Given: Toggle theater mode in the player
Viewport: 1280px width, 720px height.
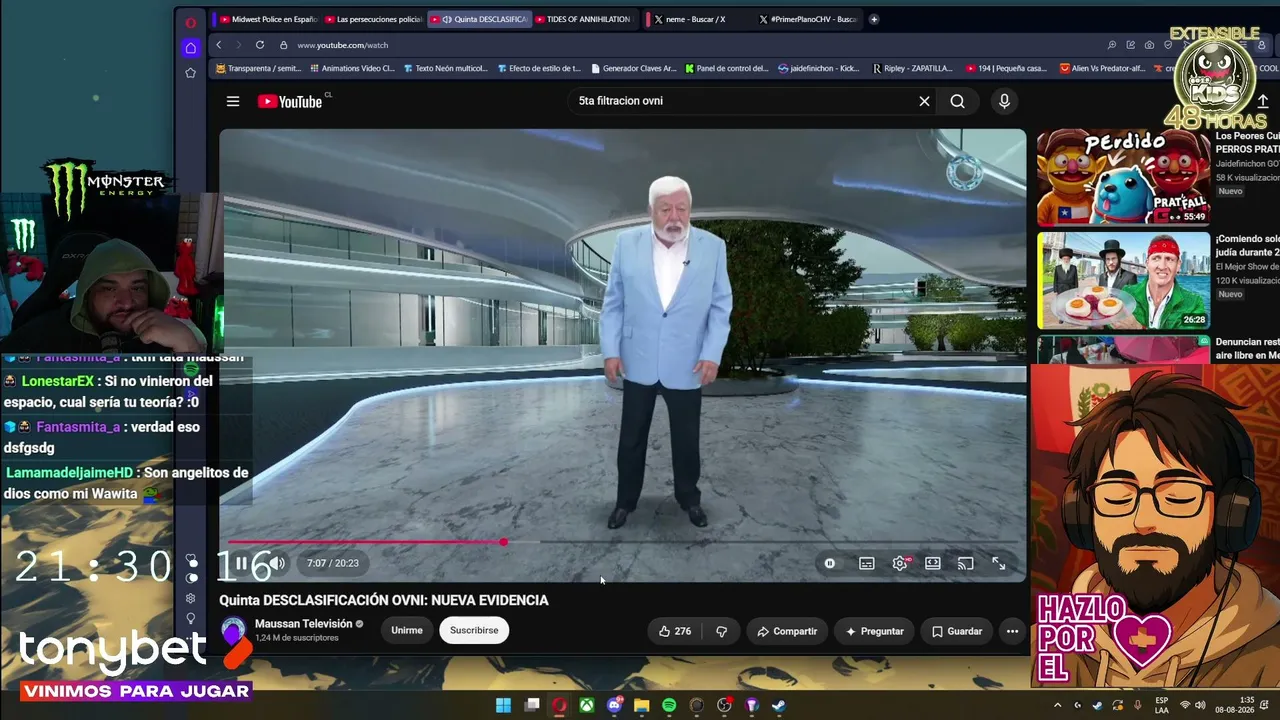Looking at the screenshot, I should (933, 563).
